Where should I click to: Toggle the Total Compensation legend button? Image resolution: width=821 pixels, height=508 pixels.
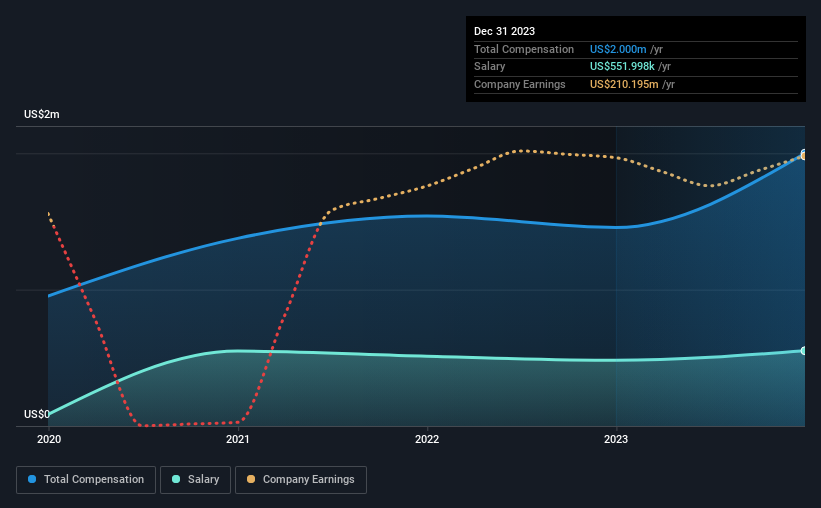[86, 480]
